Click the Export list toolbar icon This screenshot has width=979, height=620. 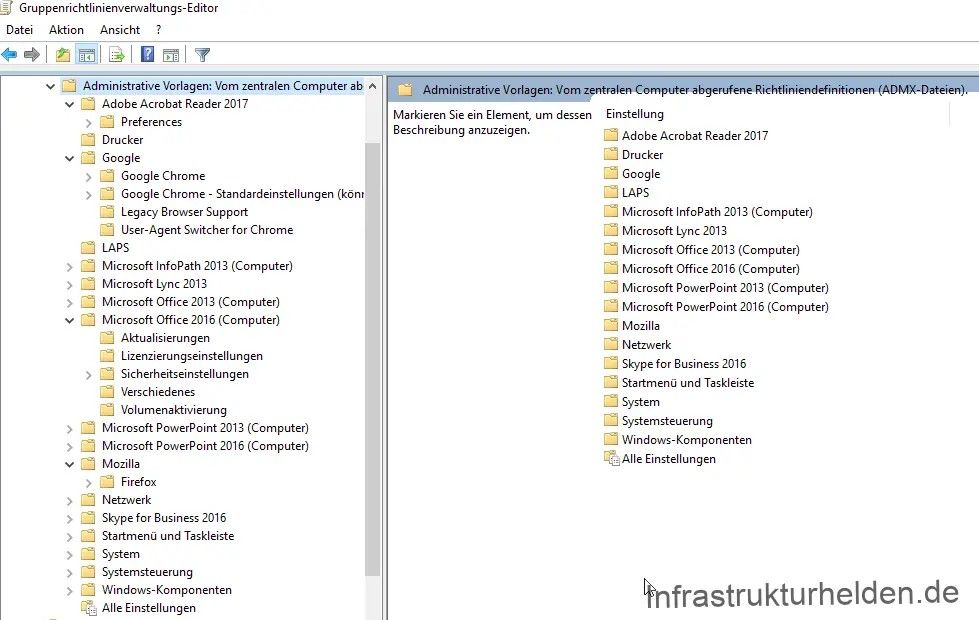click(x=117, y=55)
